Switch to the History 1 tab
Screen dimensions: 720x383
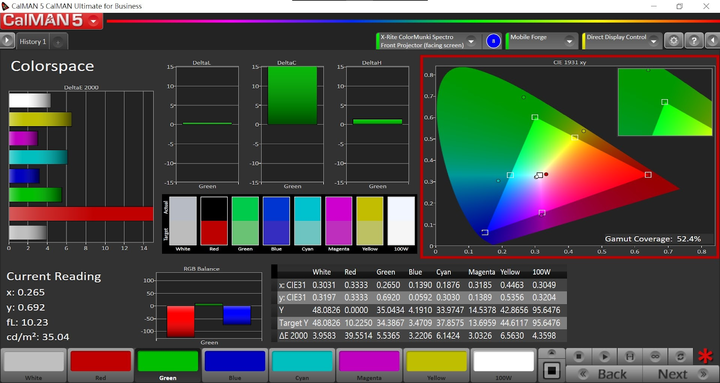point(33,42)
